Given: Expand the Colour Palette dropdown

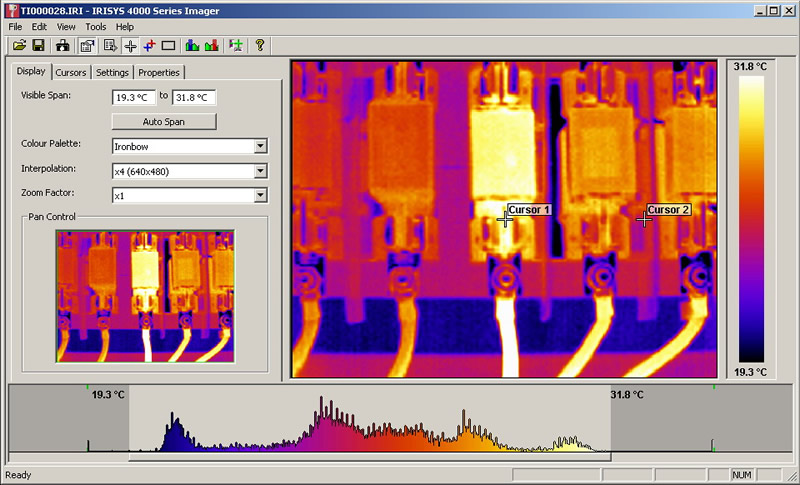Looking at the screenshot, I should (260, 146).
